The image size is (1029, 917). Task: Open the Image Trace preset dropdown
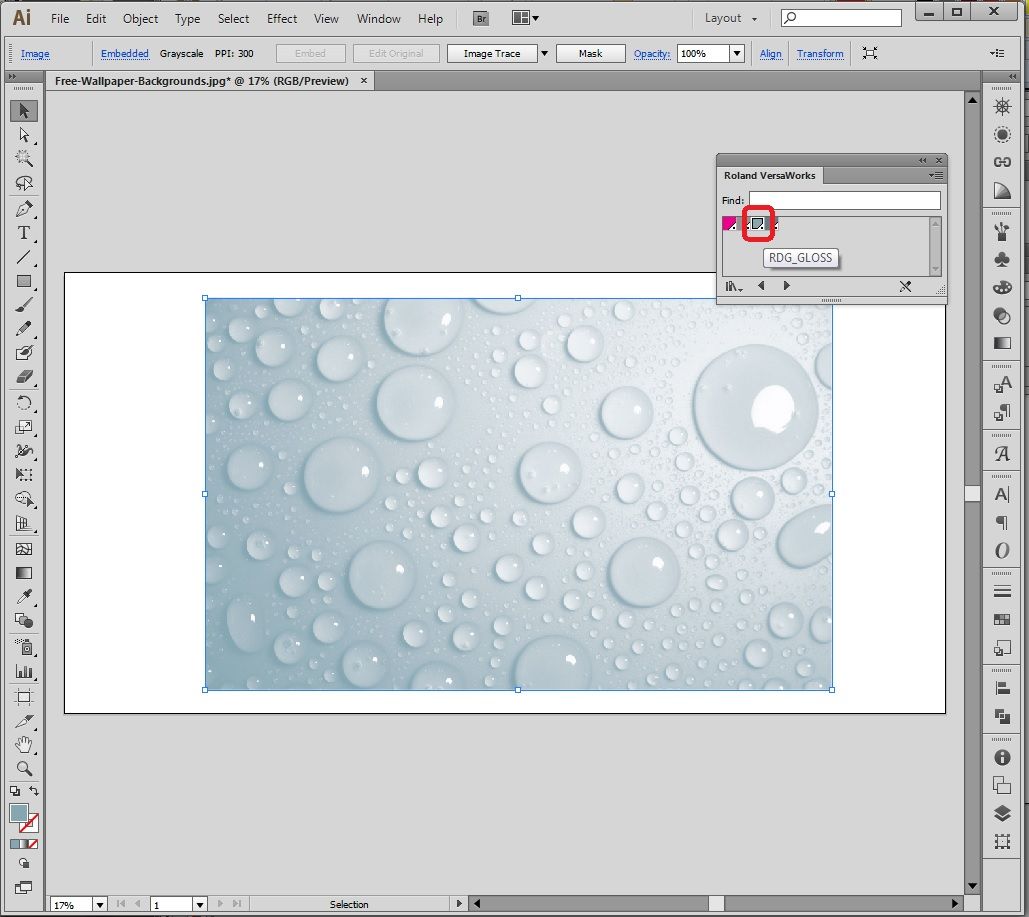click(543, 52)
